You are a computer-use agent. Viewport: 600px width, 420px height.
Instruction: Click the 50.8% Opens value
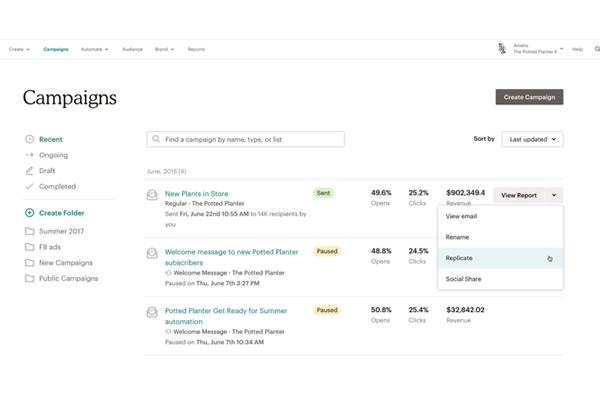[381, 309]
